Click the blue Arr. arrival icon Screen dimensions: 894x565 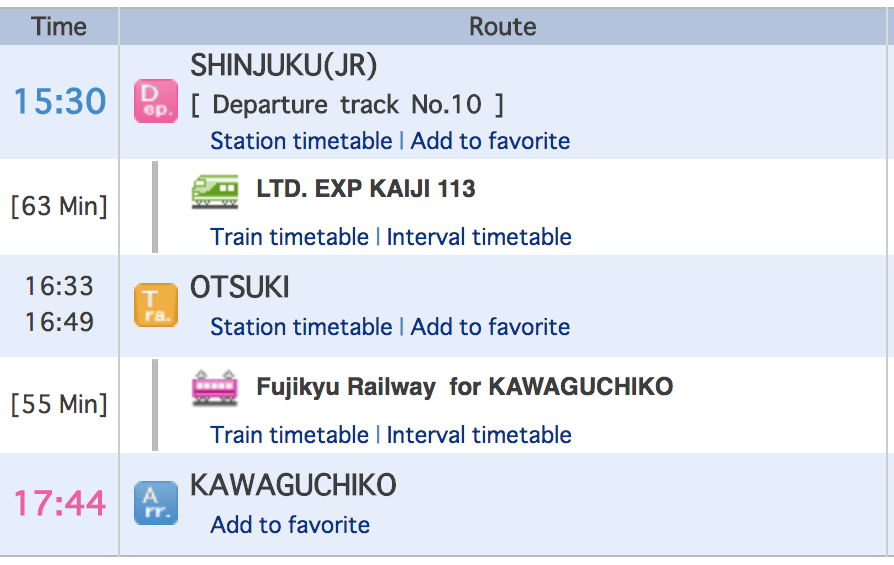tap(155, 503)
